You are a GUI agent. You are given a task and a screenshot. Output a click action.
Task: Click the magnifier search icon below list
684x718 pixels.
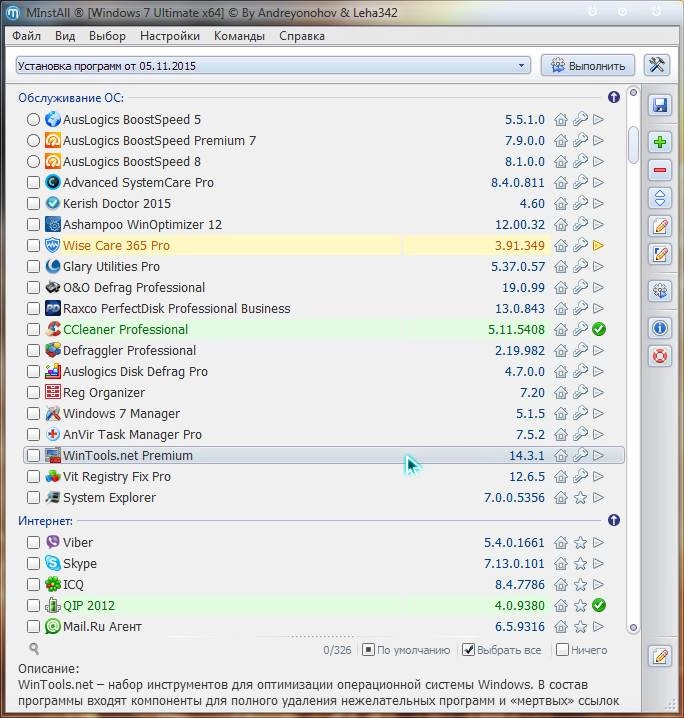33,648
